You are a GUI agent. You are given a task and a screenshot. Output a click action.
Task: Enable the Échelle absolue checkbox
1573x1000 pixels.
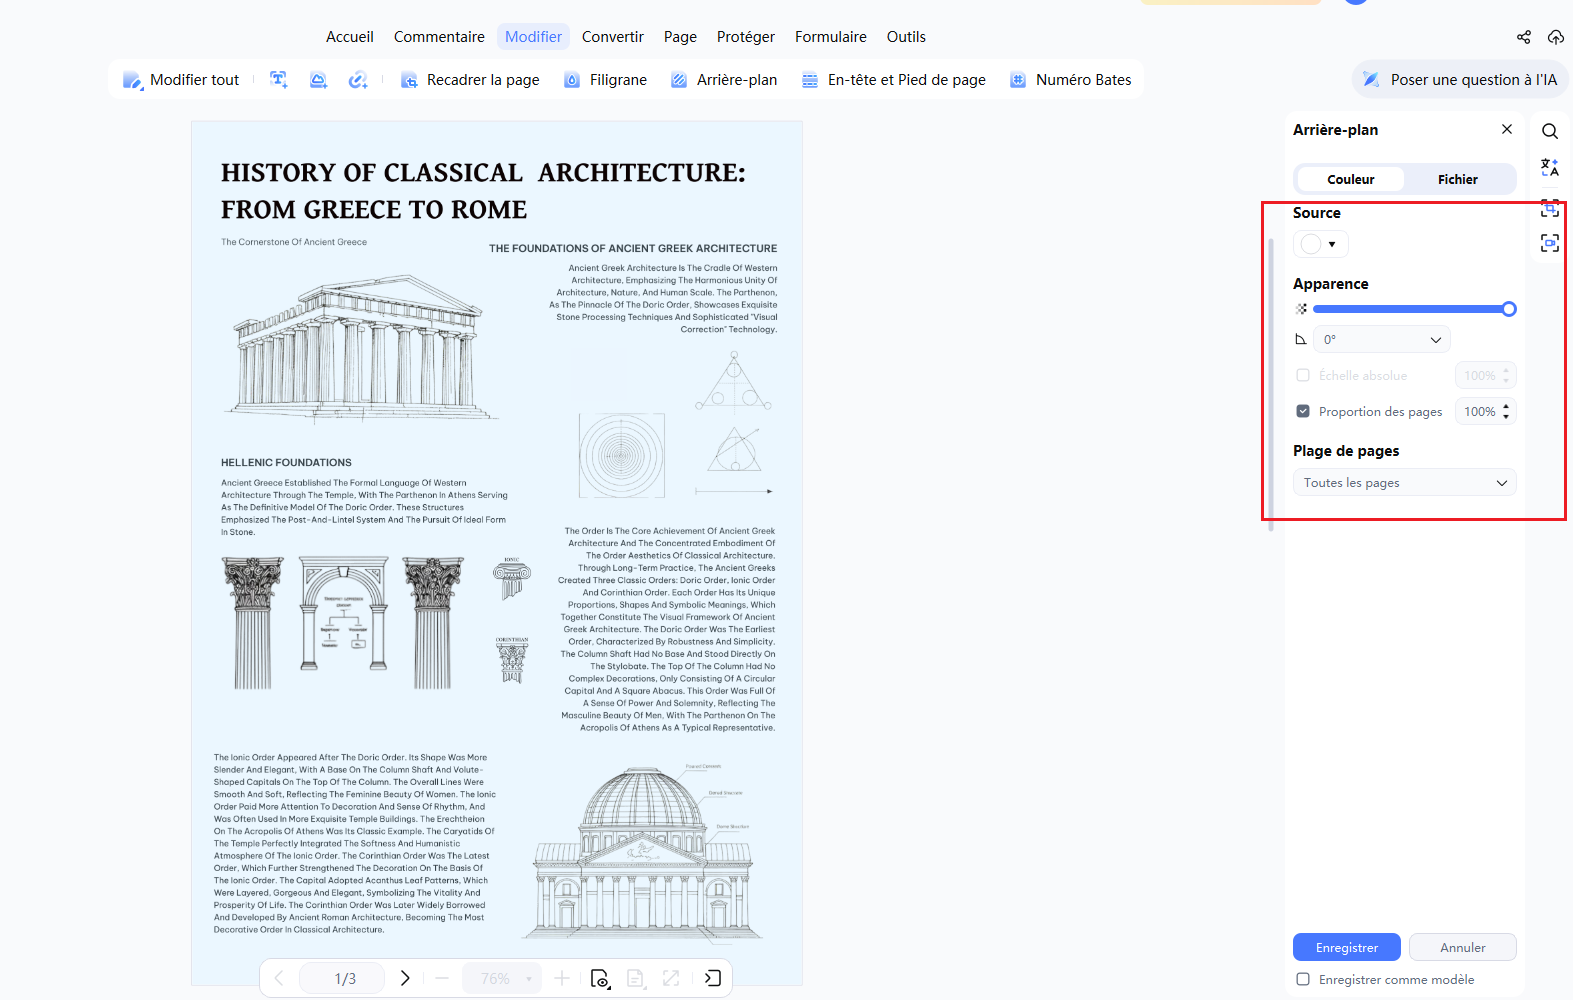click(1303, 376)
